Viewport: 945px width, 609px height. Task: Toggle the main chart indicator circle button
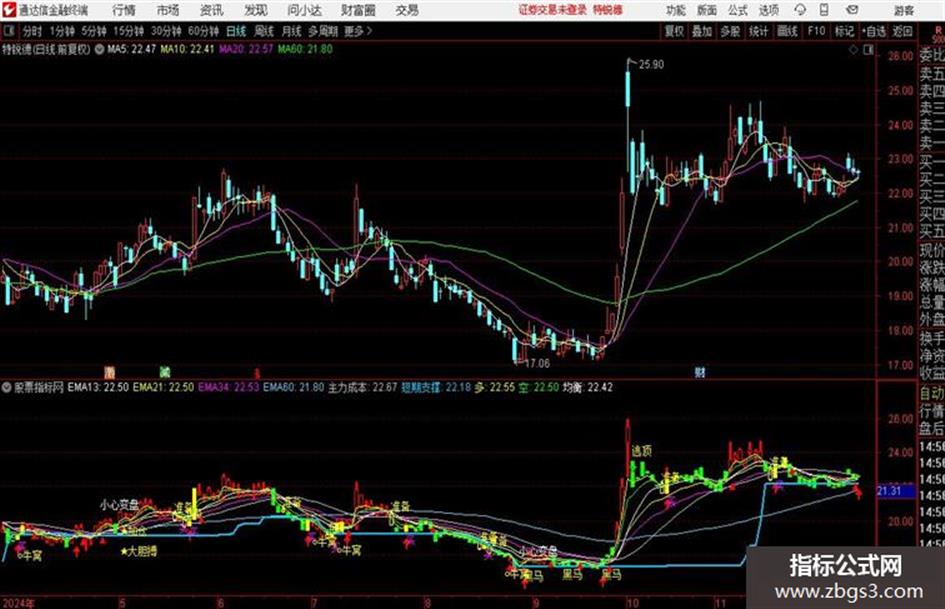[x=99, y=49]
